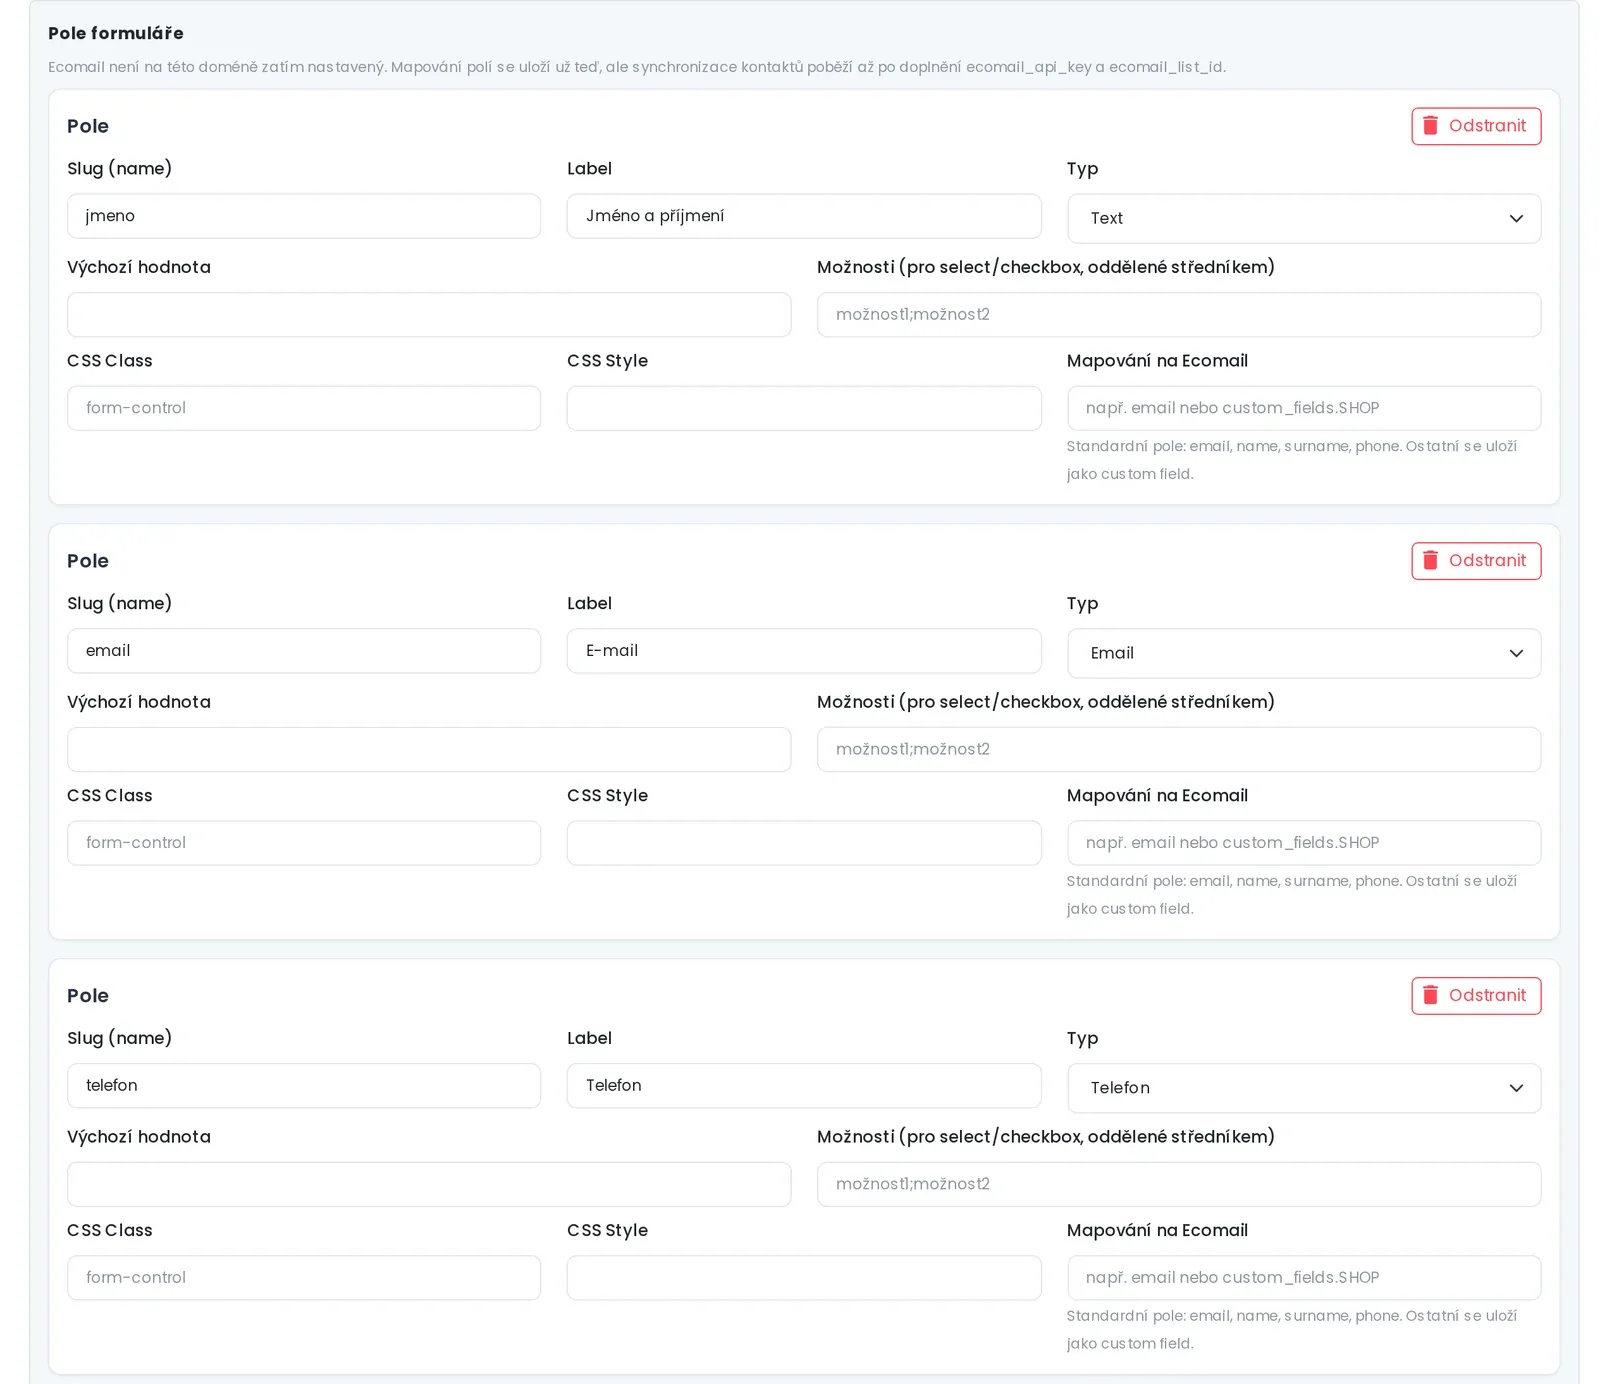Click Výchozí hodnota input in jmeno field
Viewport: 1600px width, 1384px height.
pos(429,315)
